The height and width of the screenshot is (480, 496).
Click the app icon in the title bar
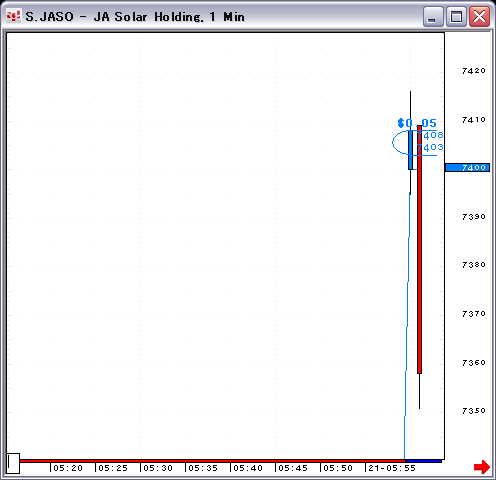[x=13, y=16]
